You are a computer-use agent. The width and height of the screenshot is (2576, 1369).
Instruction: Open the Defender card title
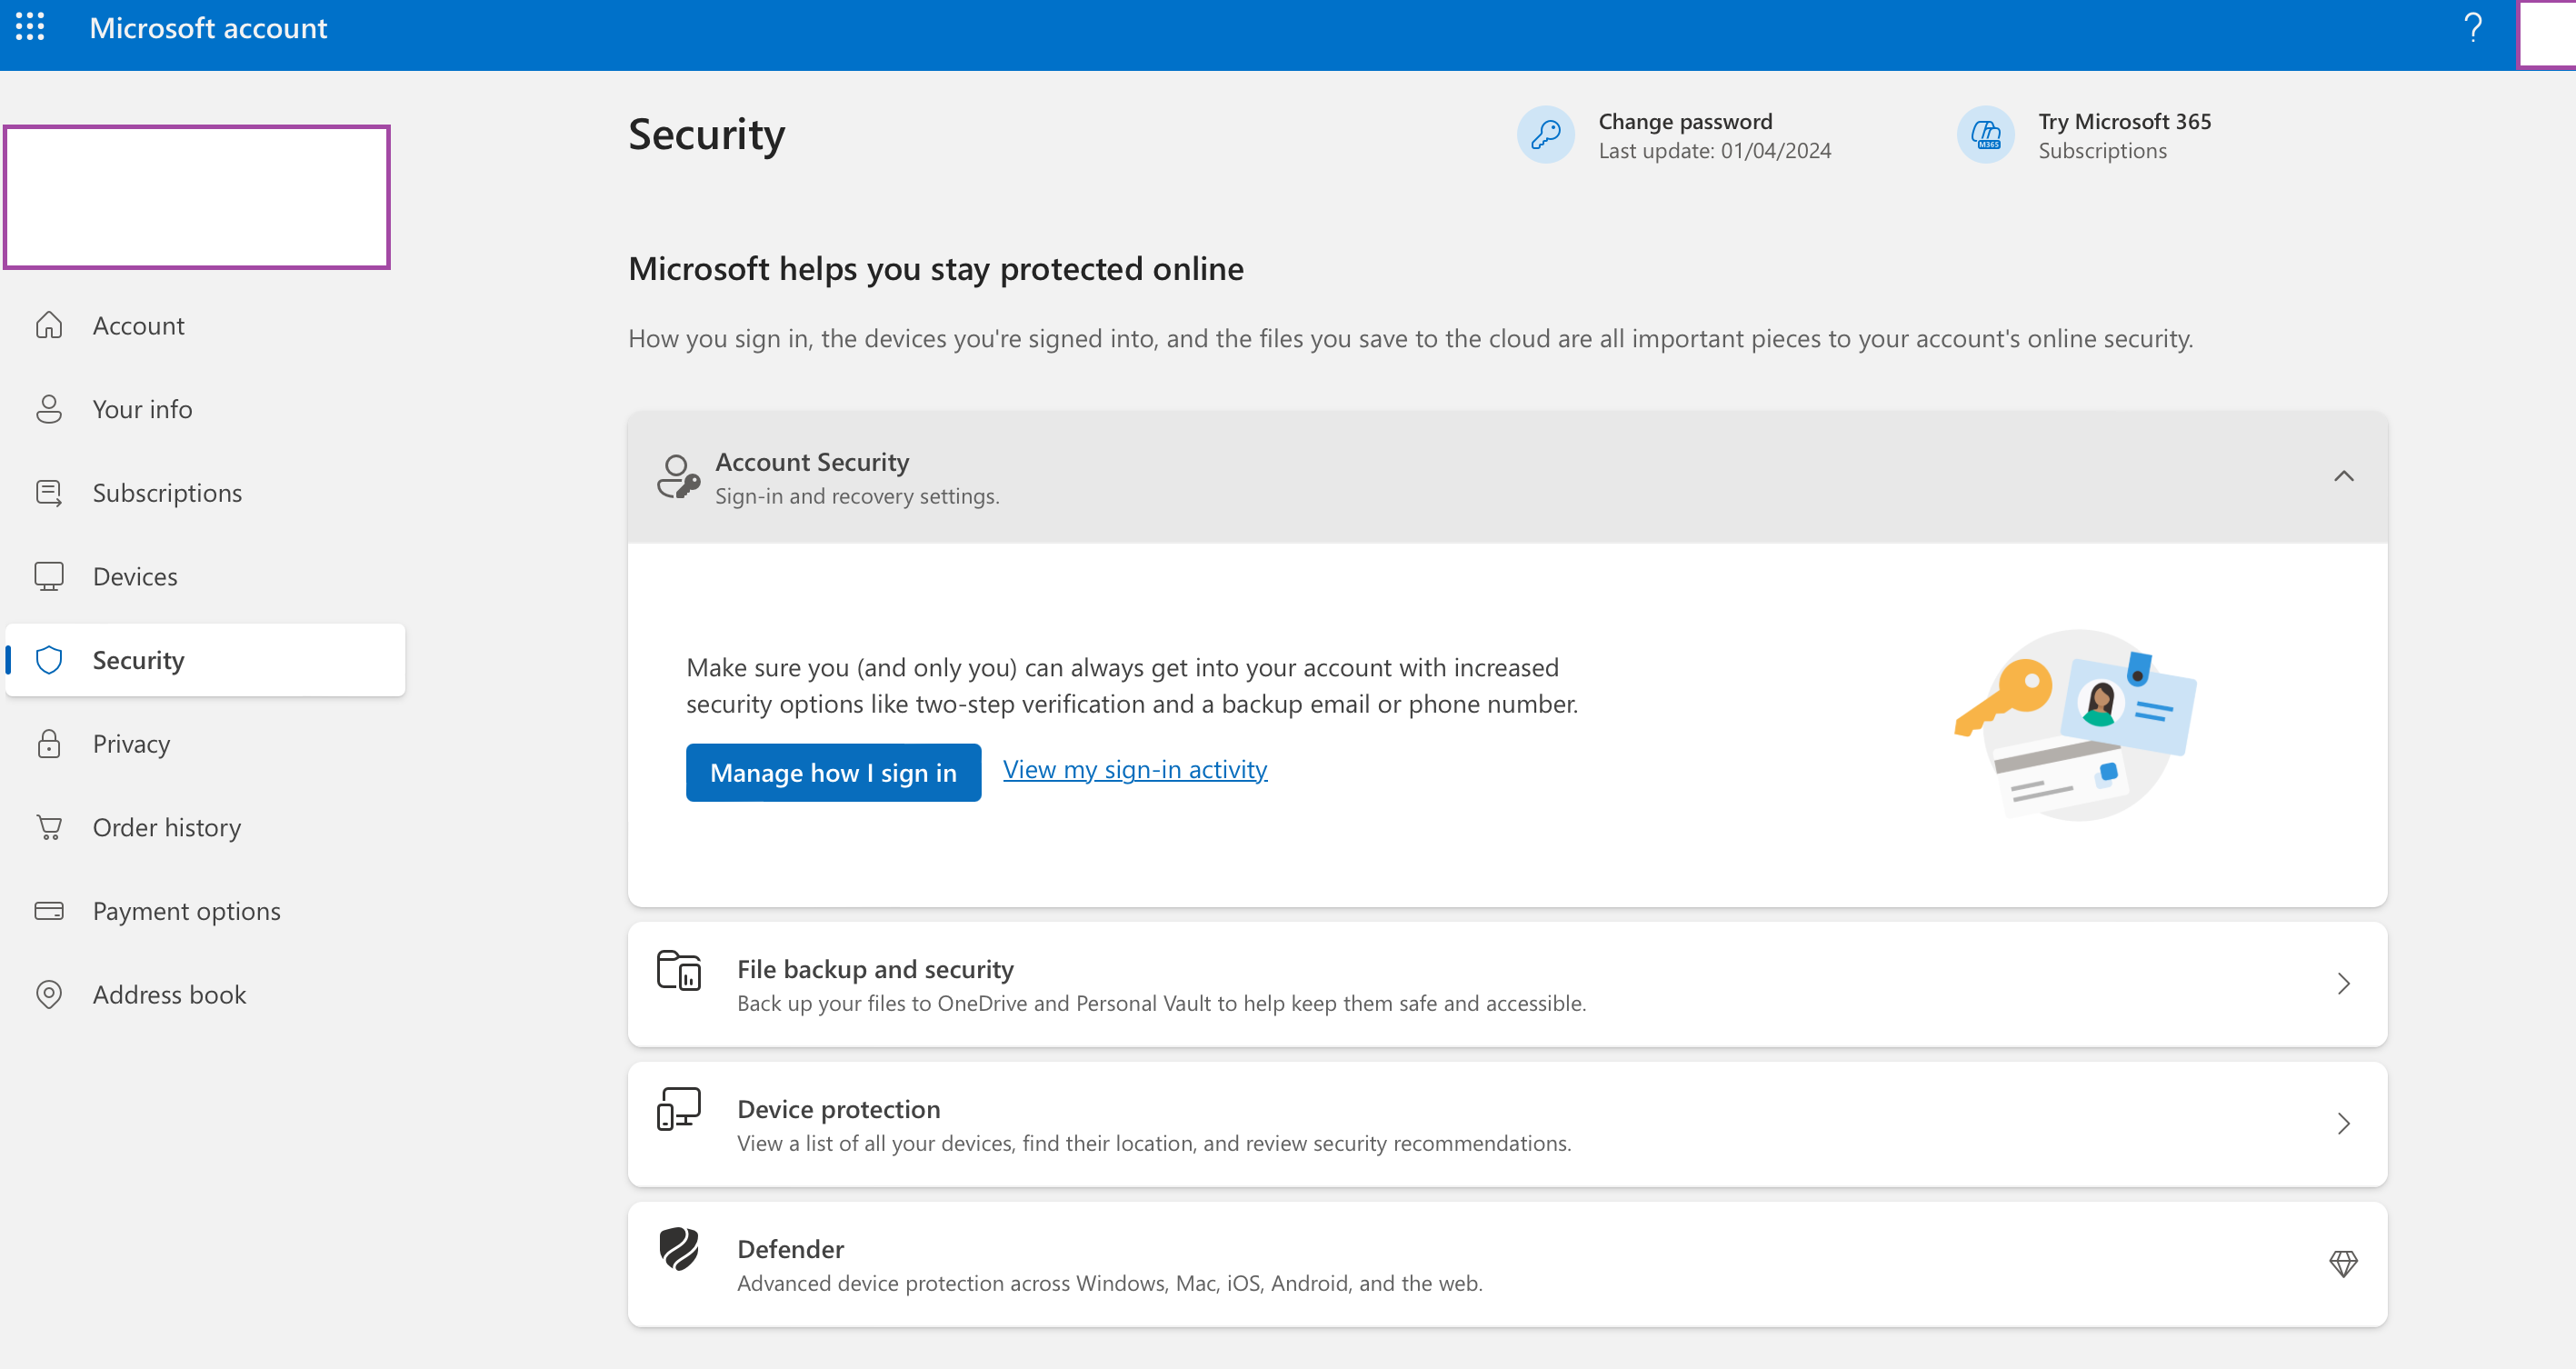(x=790, y=1249)
